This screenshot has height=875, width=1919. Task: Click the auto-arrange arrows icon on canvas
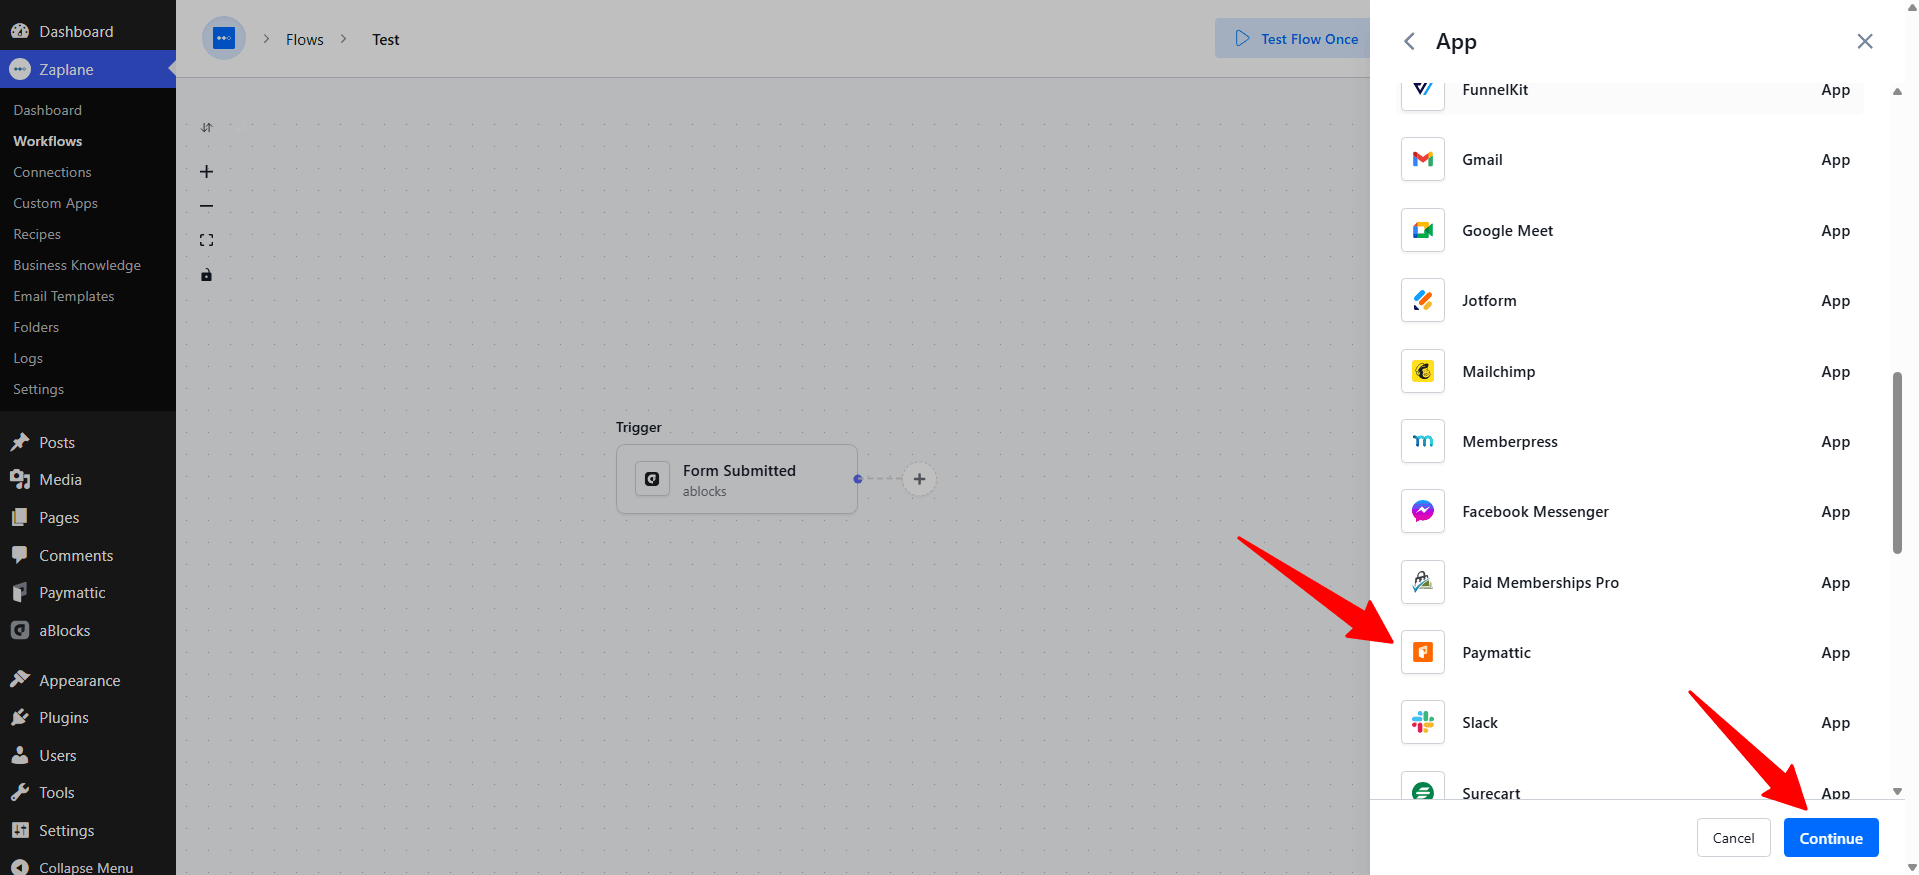(x=206, y=127)
